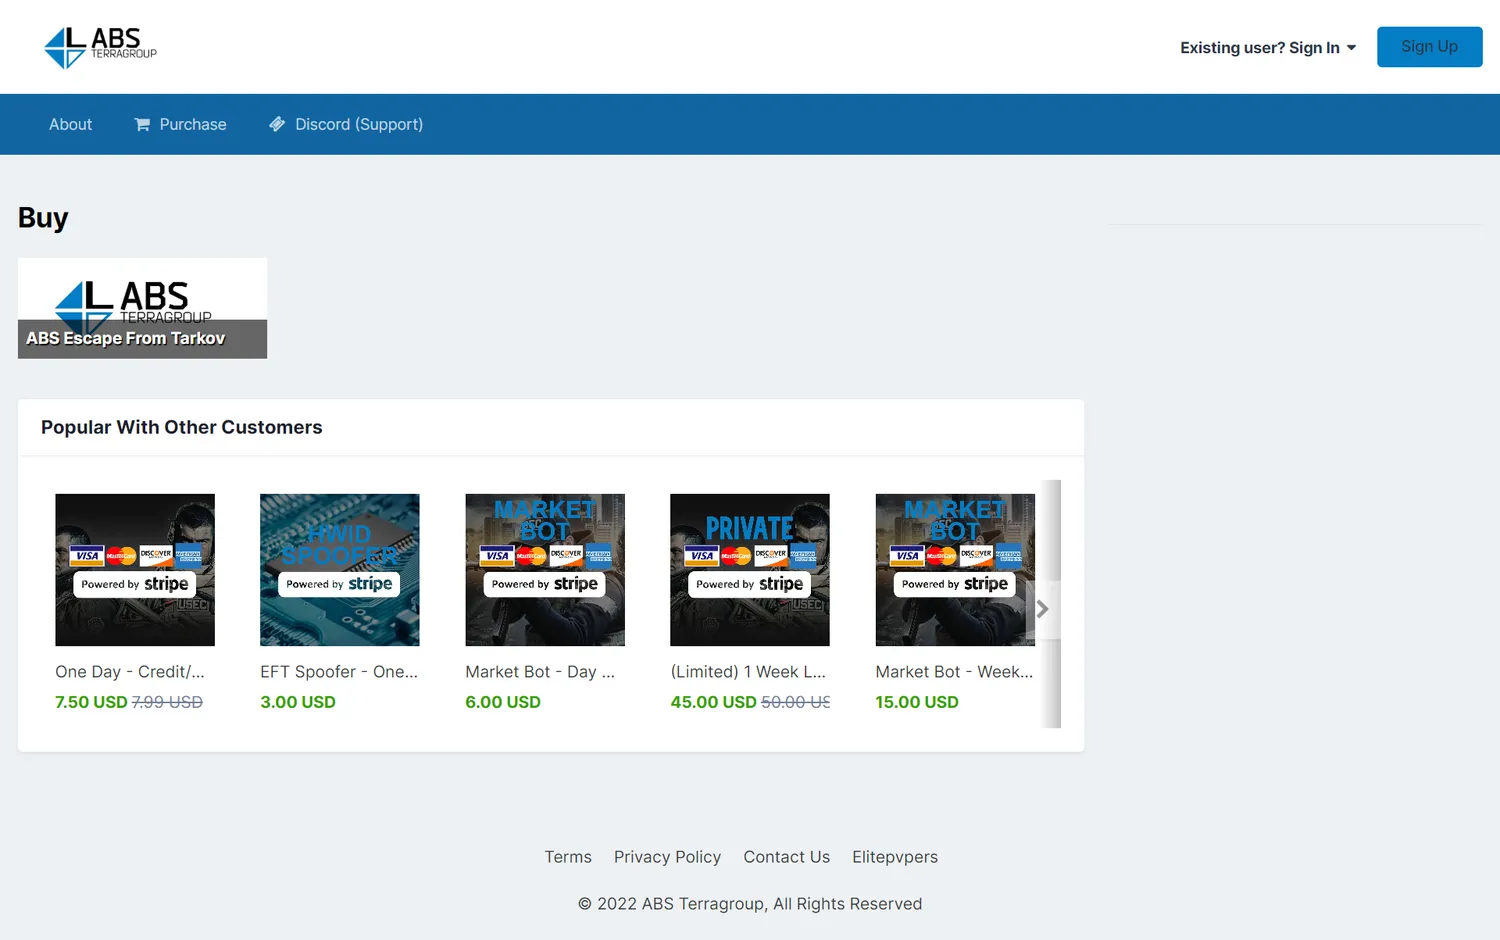Open the About menu item
Image resolution: width=1500 pixels, height=940 pixels.
[x=70, y=124]
